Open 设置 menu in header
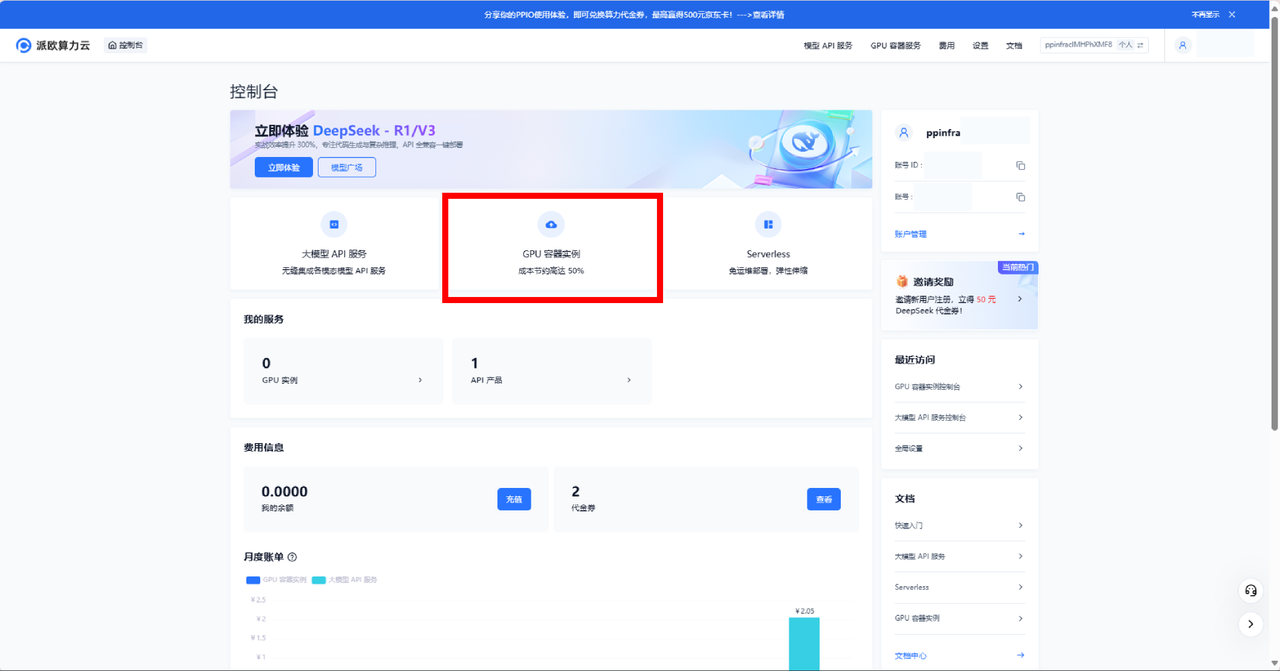Viewport: 1280px width, 671px height. [980, 45]
